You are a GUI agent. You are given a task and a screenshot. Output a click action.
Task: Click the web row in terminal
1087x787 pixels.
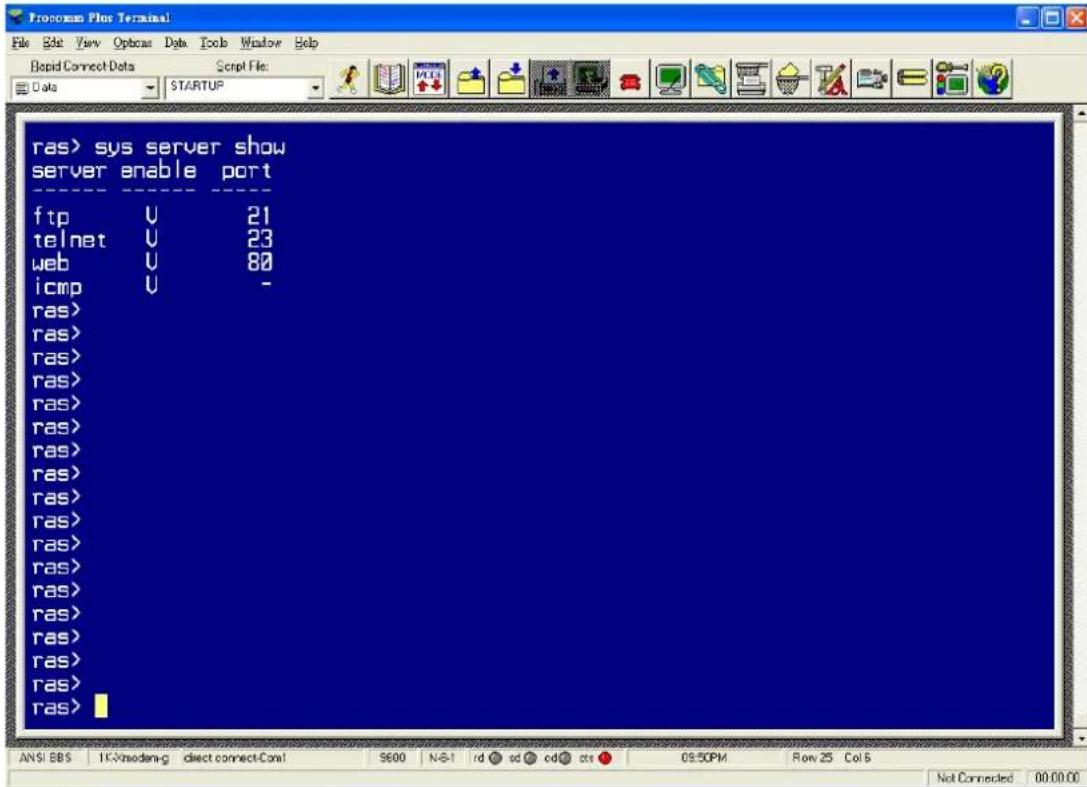tap(152, 263)
